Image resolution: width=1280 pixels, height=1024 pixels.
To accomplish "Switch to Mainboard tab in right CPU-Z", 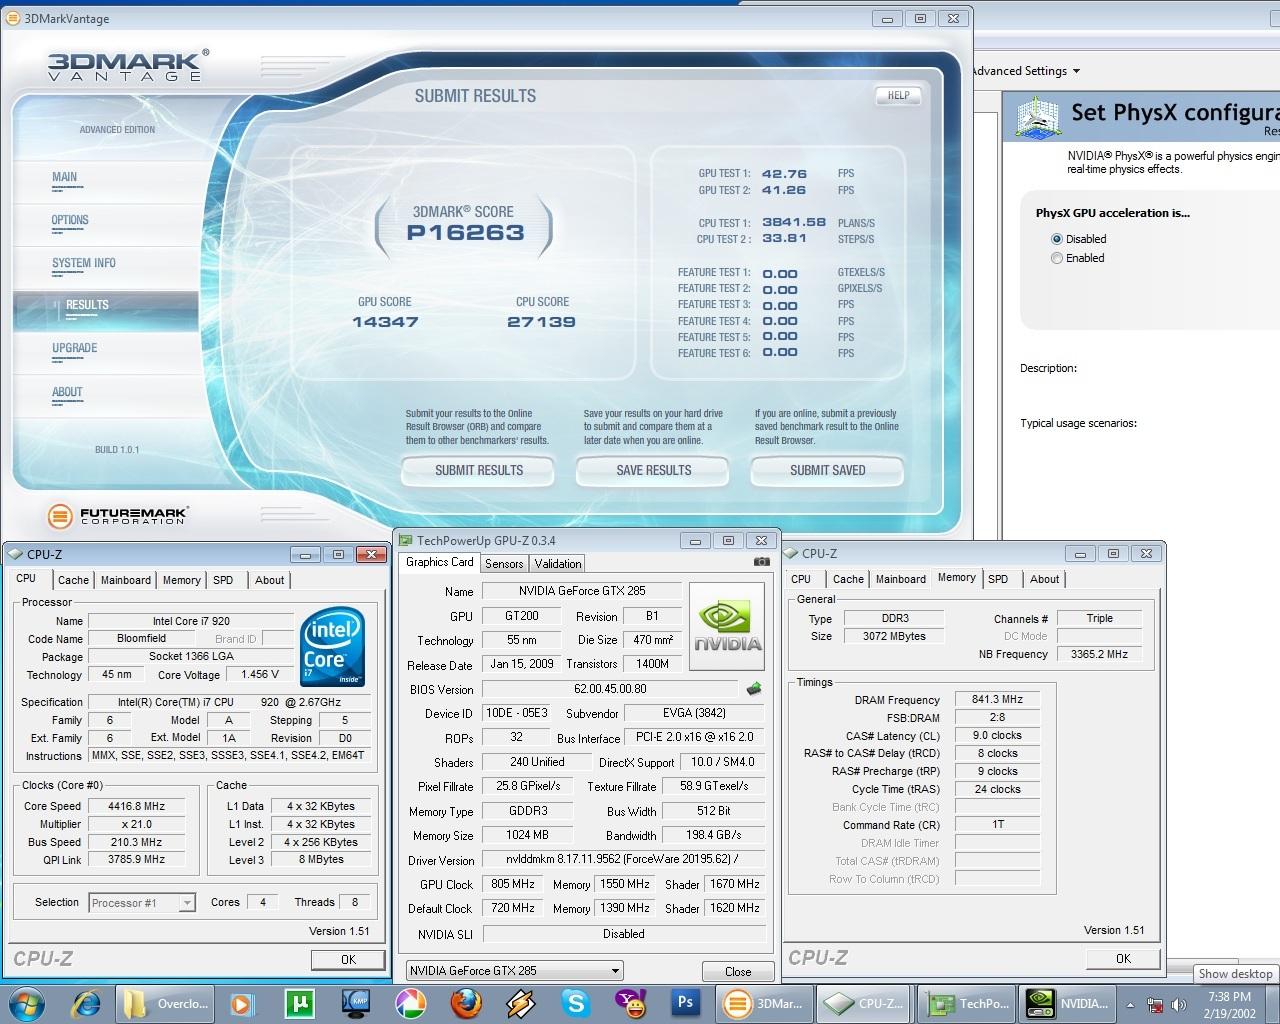I will click(x=901, y=579).
